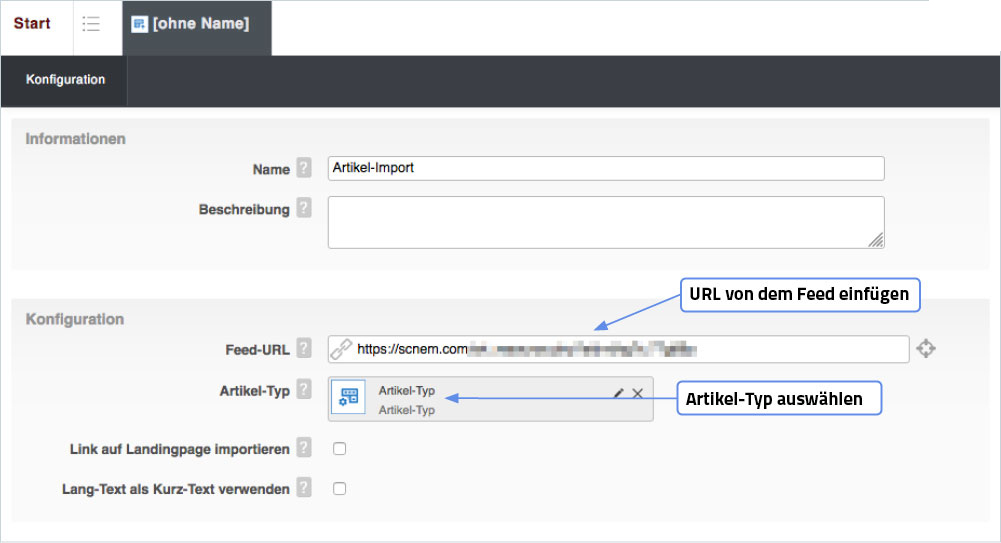This screenshot has height=543, width=1001.
Task: Enable Link auf Landingpage importieren checkbox
Action: point(340,449)
